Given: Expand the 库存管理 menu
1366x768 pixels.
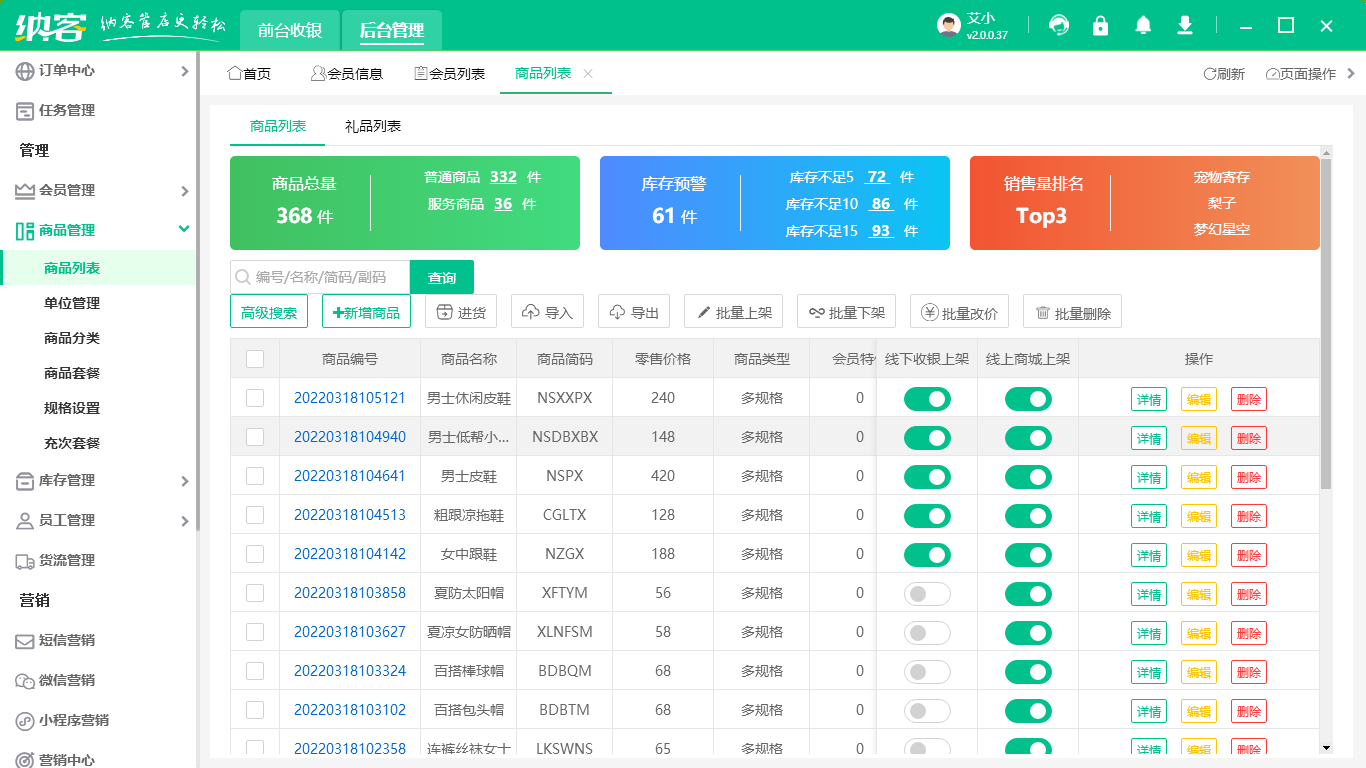Looking at the screenshot, I should point(184,481).
